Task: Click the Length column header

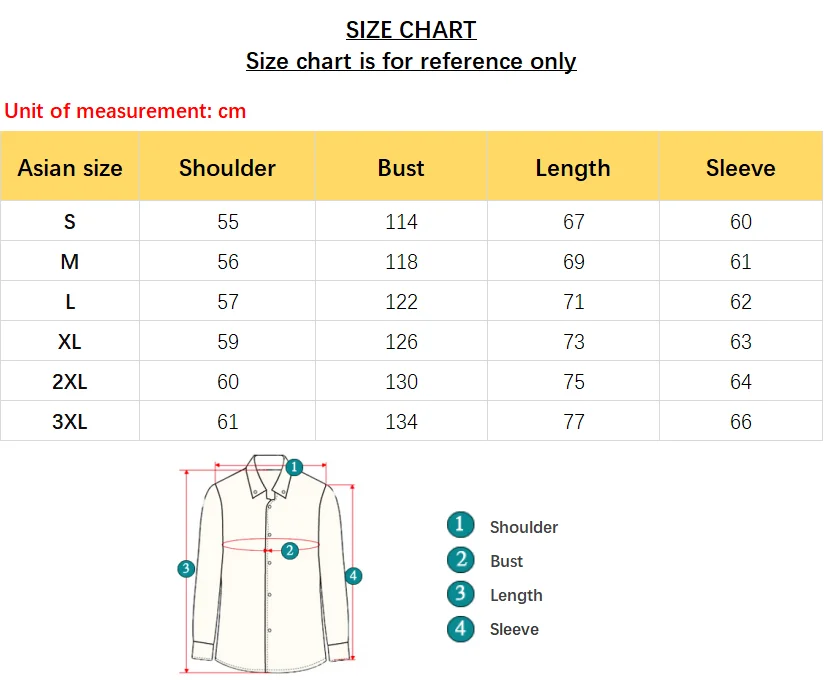Action: point(573,168)
